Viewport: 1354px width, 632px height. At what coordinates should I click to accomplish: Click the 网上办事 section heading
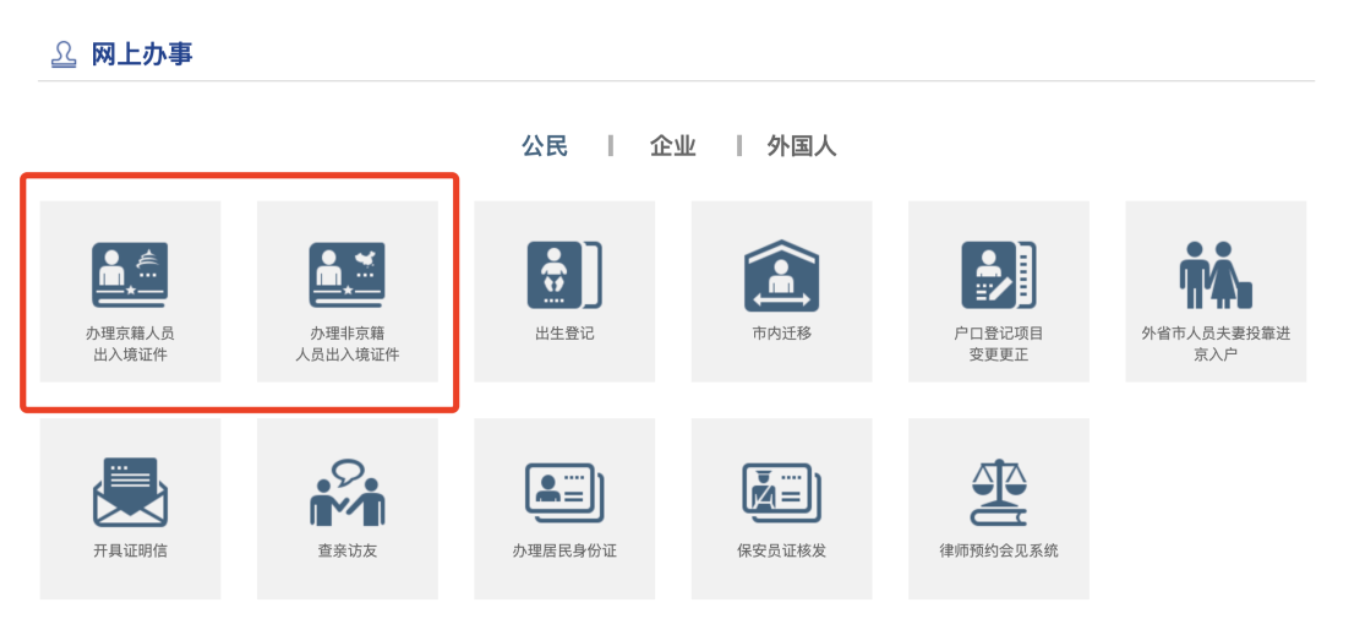click(x=142, y=54)
